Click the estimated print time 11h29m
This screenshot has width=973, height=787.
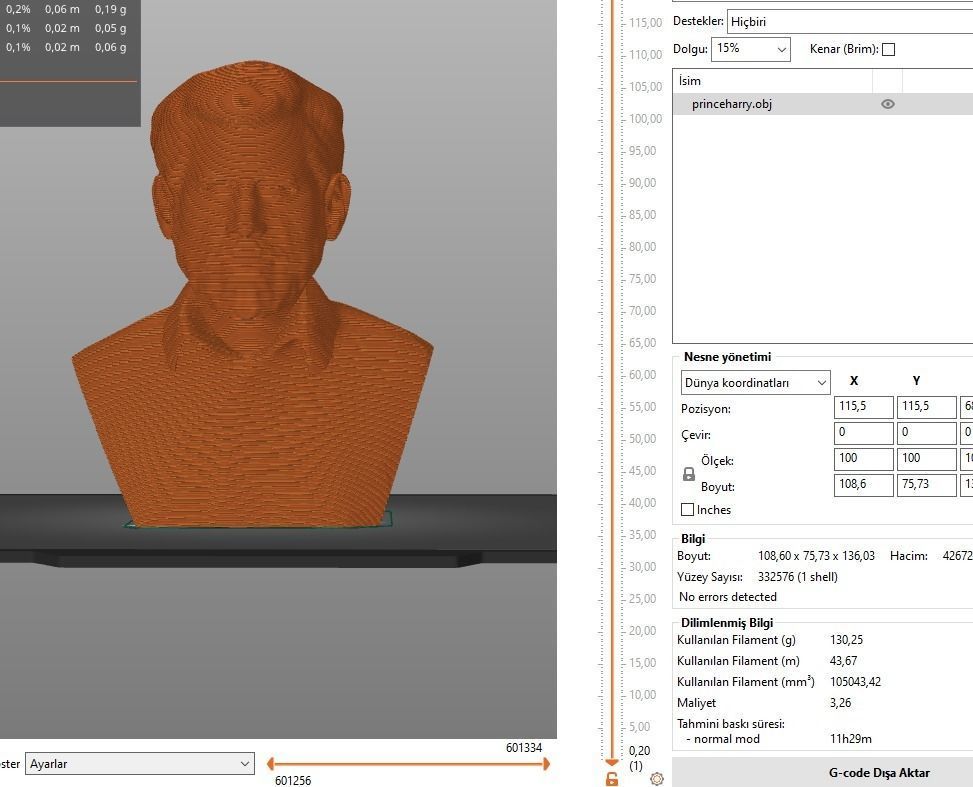[x=851, y=739]
